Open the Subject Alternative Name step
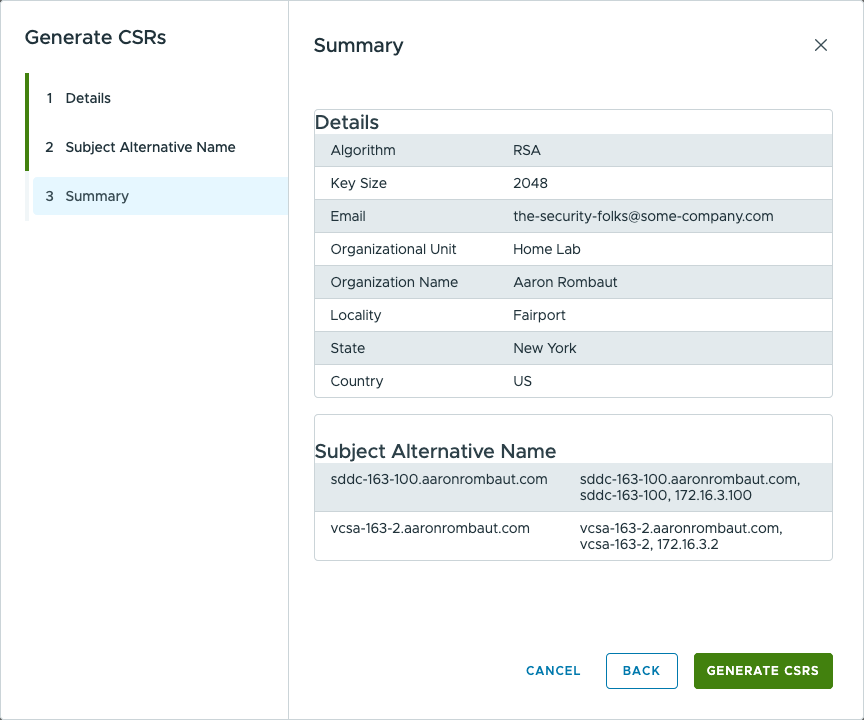864x720 pixels. point(150,147)
